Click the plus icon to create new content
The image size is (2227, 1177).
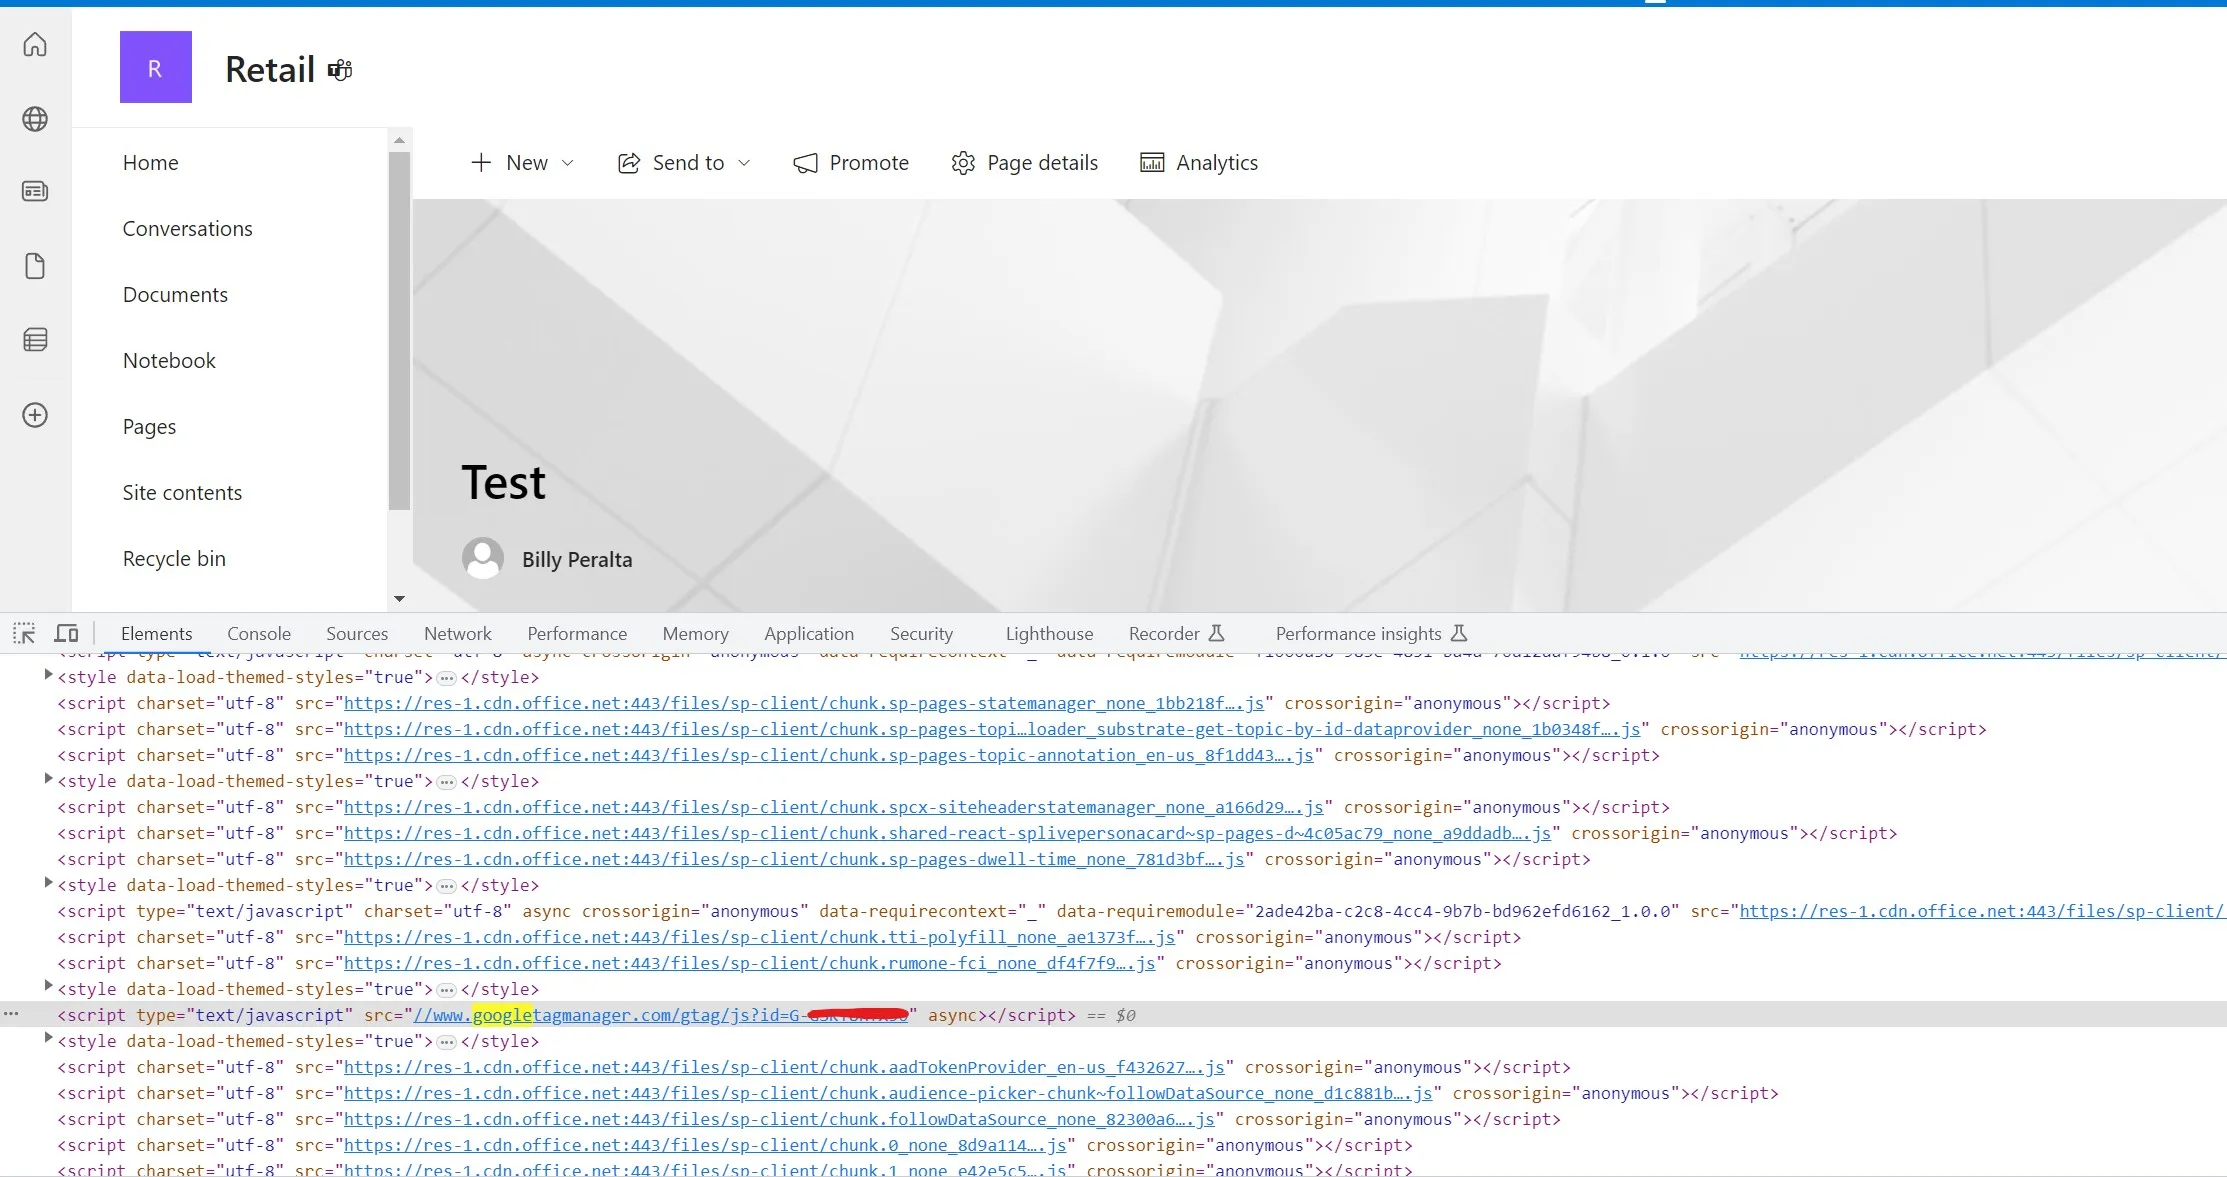(x=35, y=415)
